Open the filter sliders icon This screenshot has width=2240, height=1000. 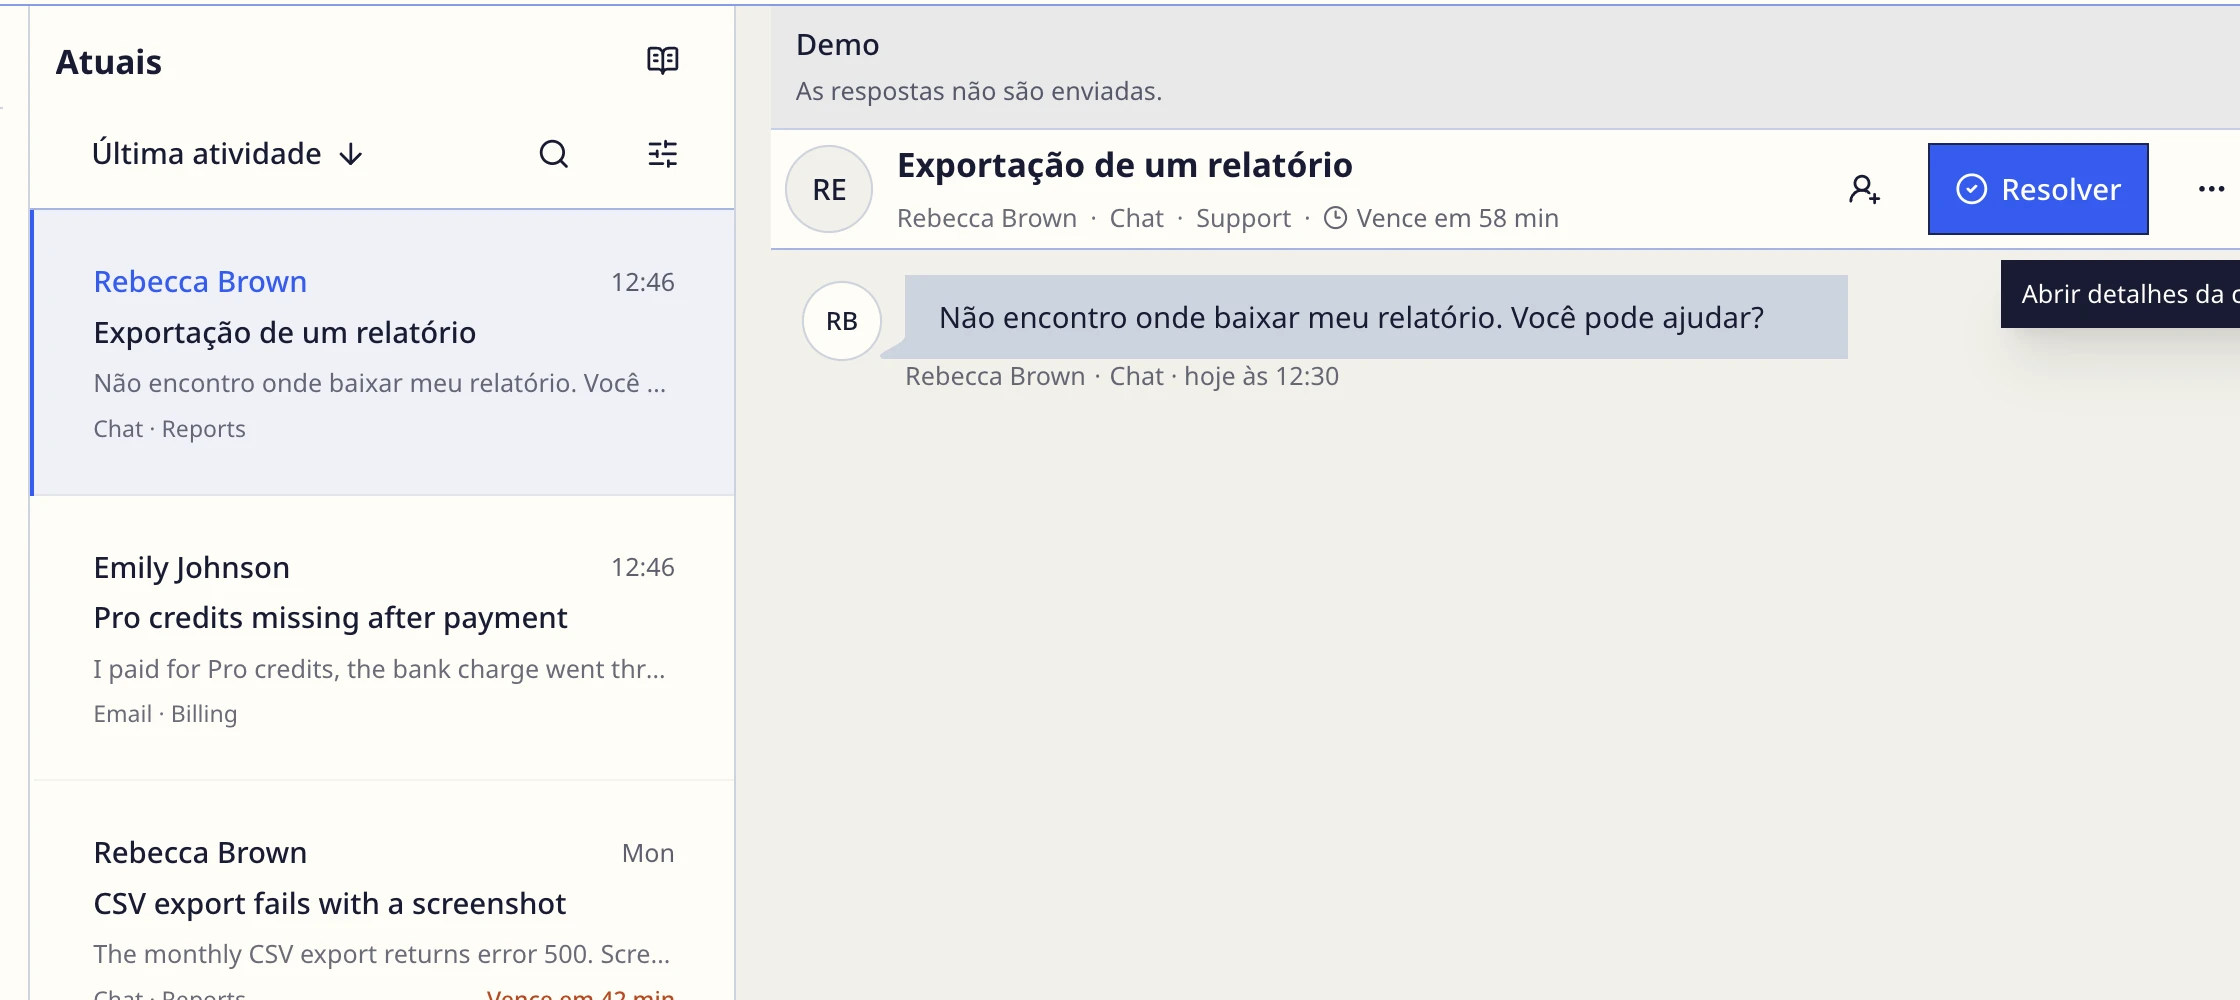click(x=662, y=154)
